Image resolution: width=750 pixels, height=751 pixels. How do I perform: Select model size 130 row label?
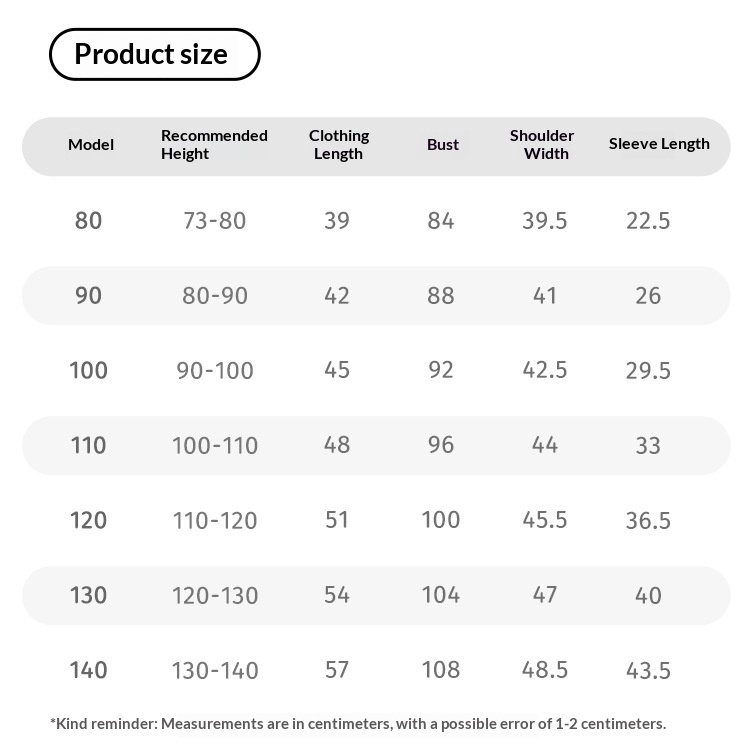click(x=89, y=595)
